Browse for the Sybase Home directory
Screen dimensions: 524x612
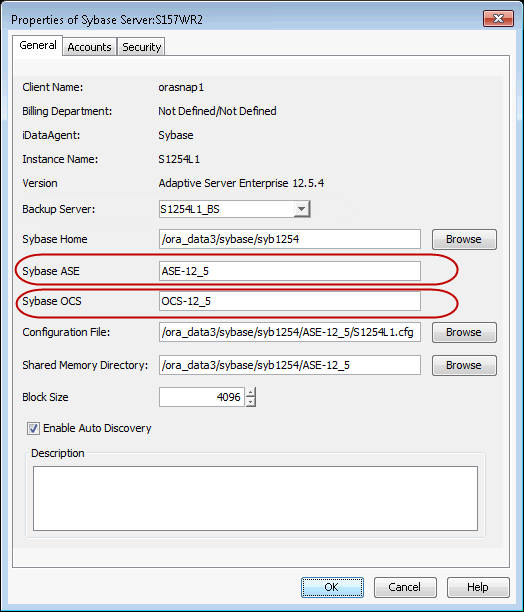[x=464, y=239]
